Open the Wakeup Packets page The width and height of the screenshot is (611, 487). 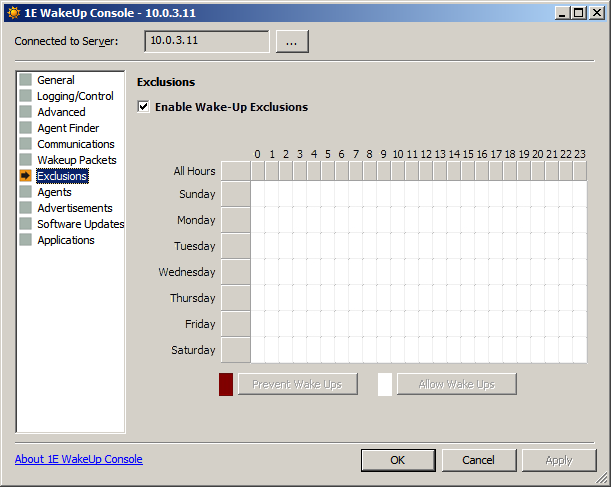[x=76, y=160]
